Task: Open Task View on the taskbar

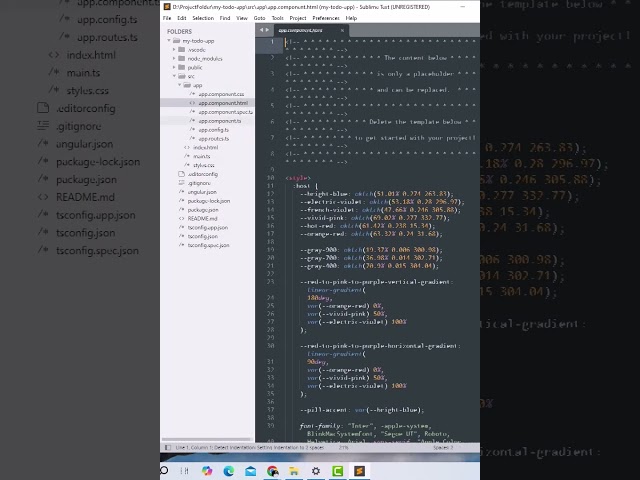Action: [184, 471]
